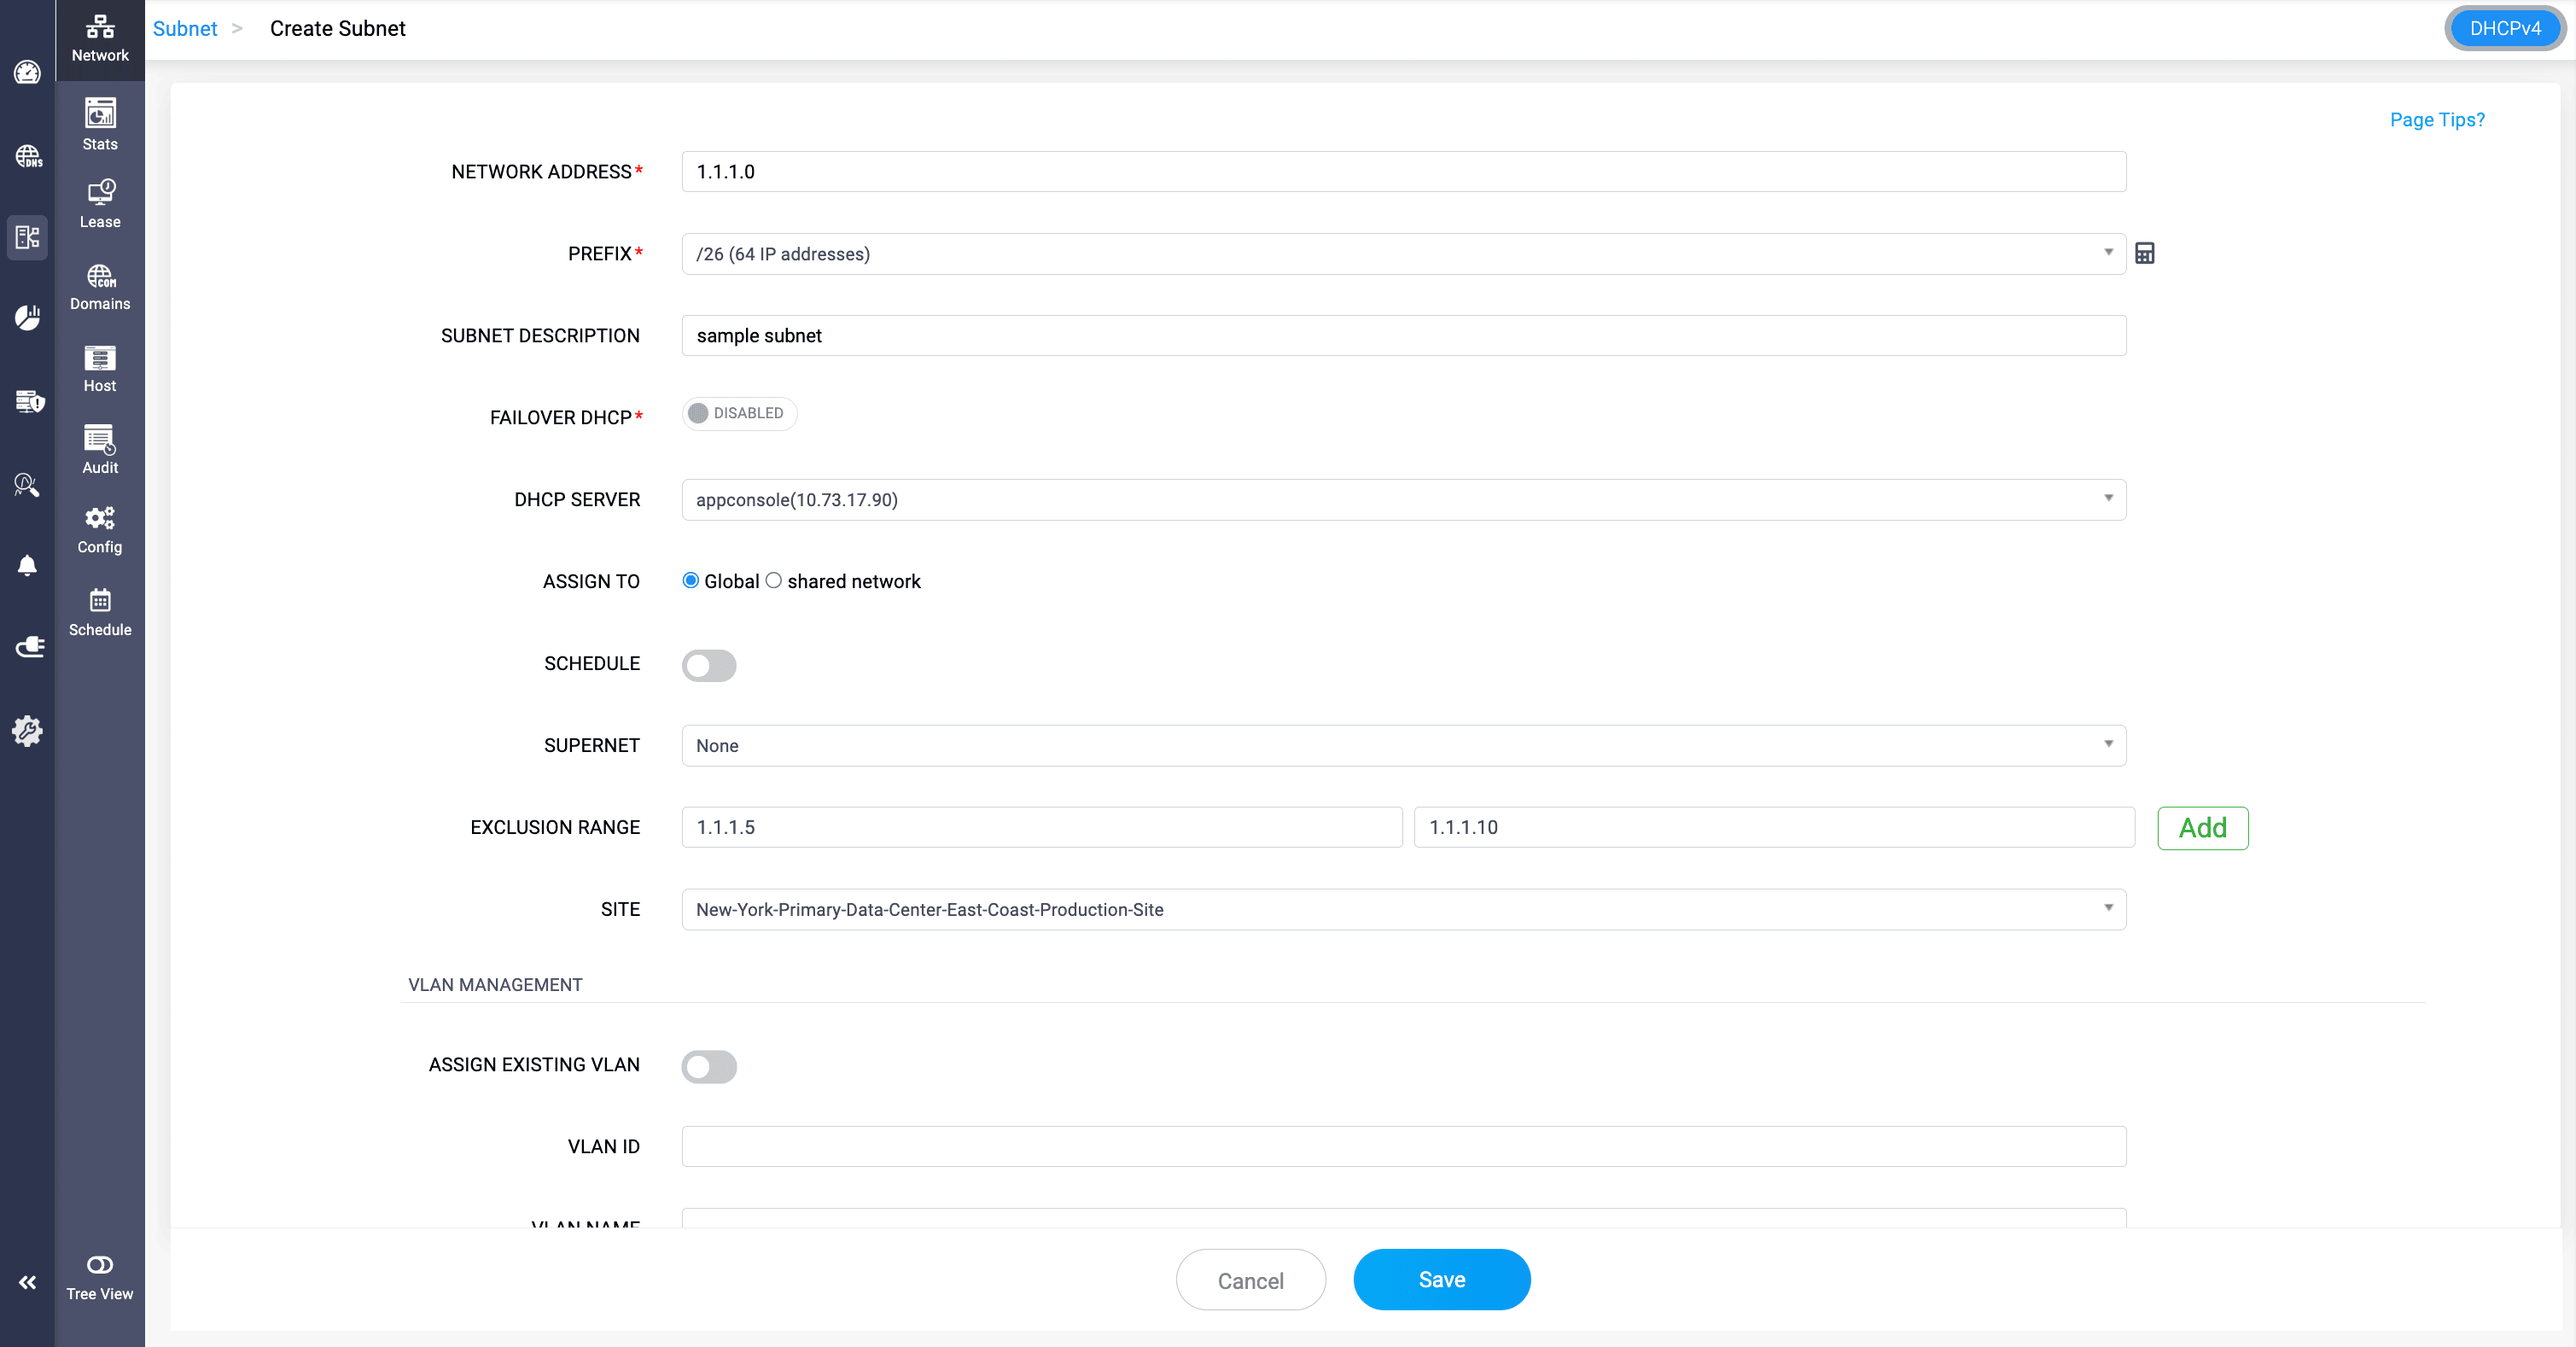This screenshot has height=1347, width=2576.
Task: Open the Stats section in sidebar
Action: pyautogui.click(x=100, y=124)
